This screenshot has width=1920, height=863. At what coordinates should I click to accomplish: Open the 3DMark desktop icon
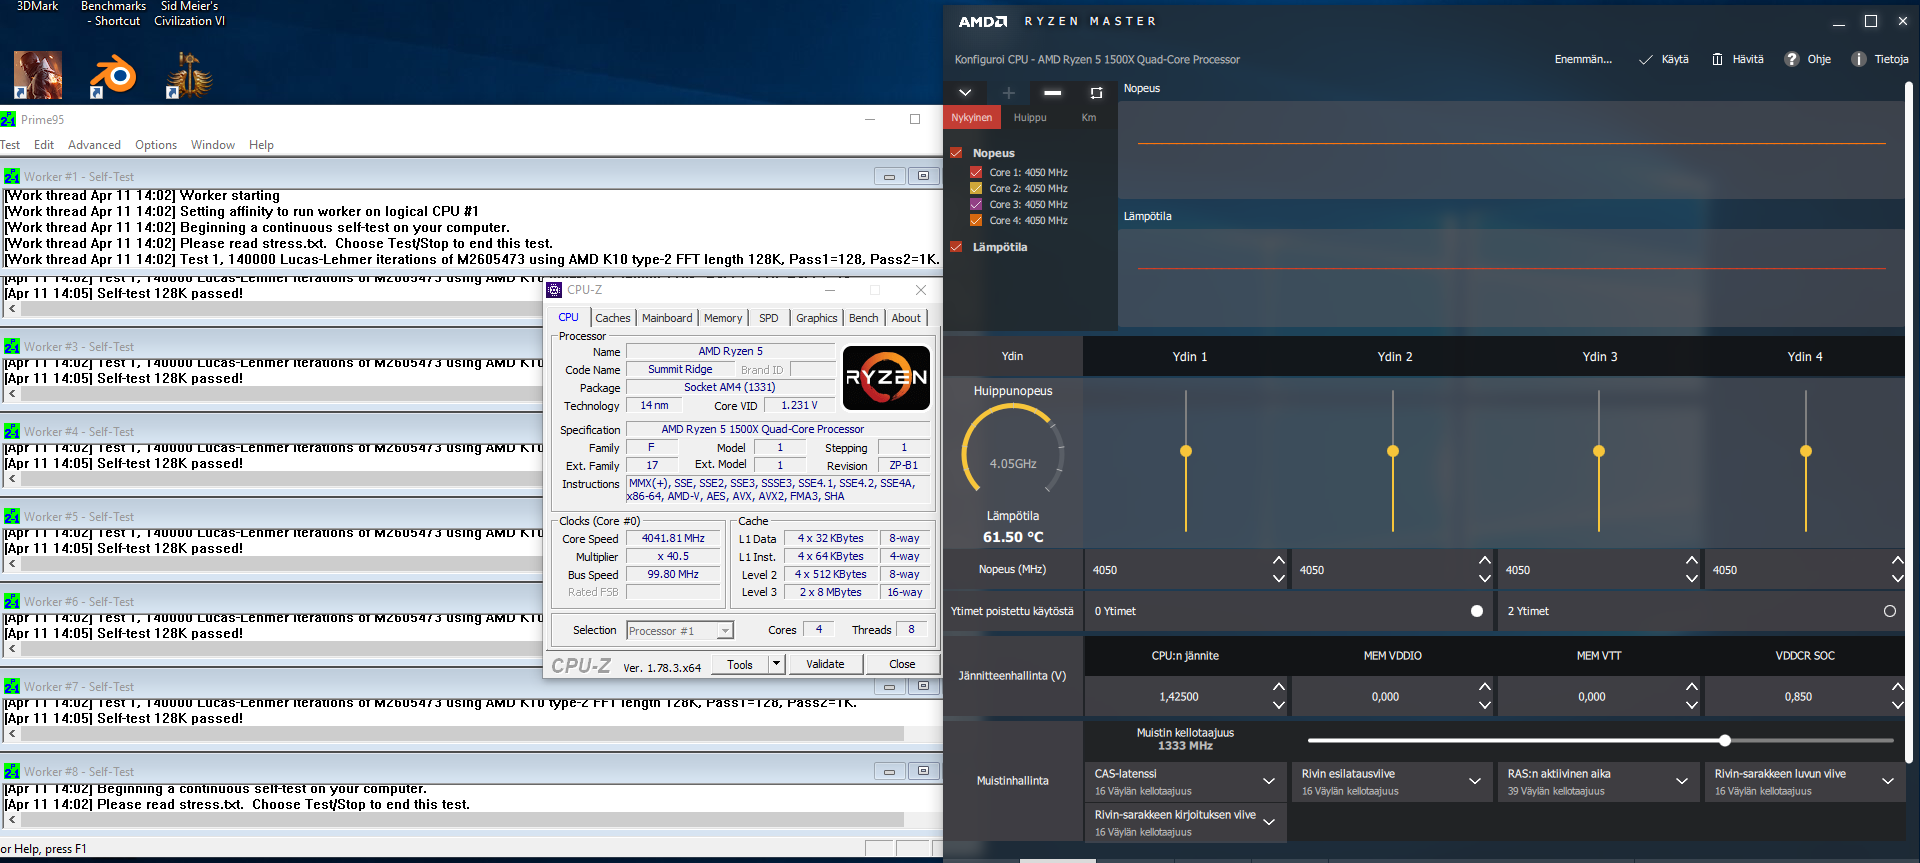pos(38,75)
